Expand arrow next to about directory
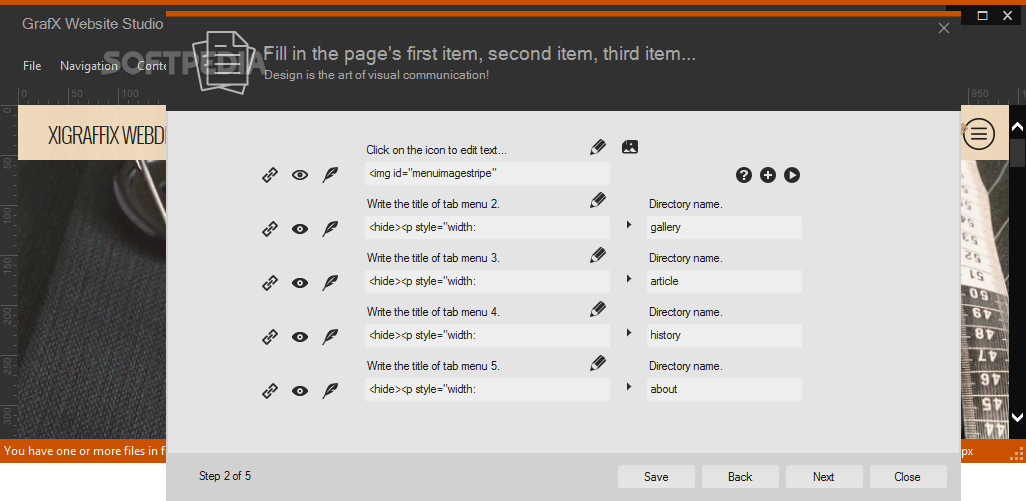 click(x=629, y=387)
